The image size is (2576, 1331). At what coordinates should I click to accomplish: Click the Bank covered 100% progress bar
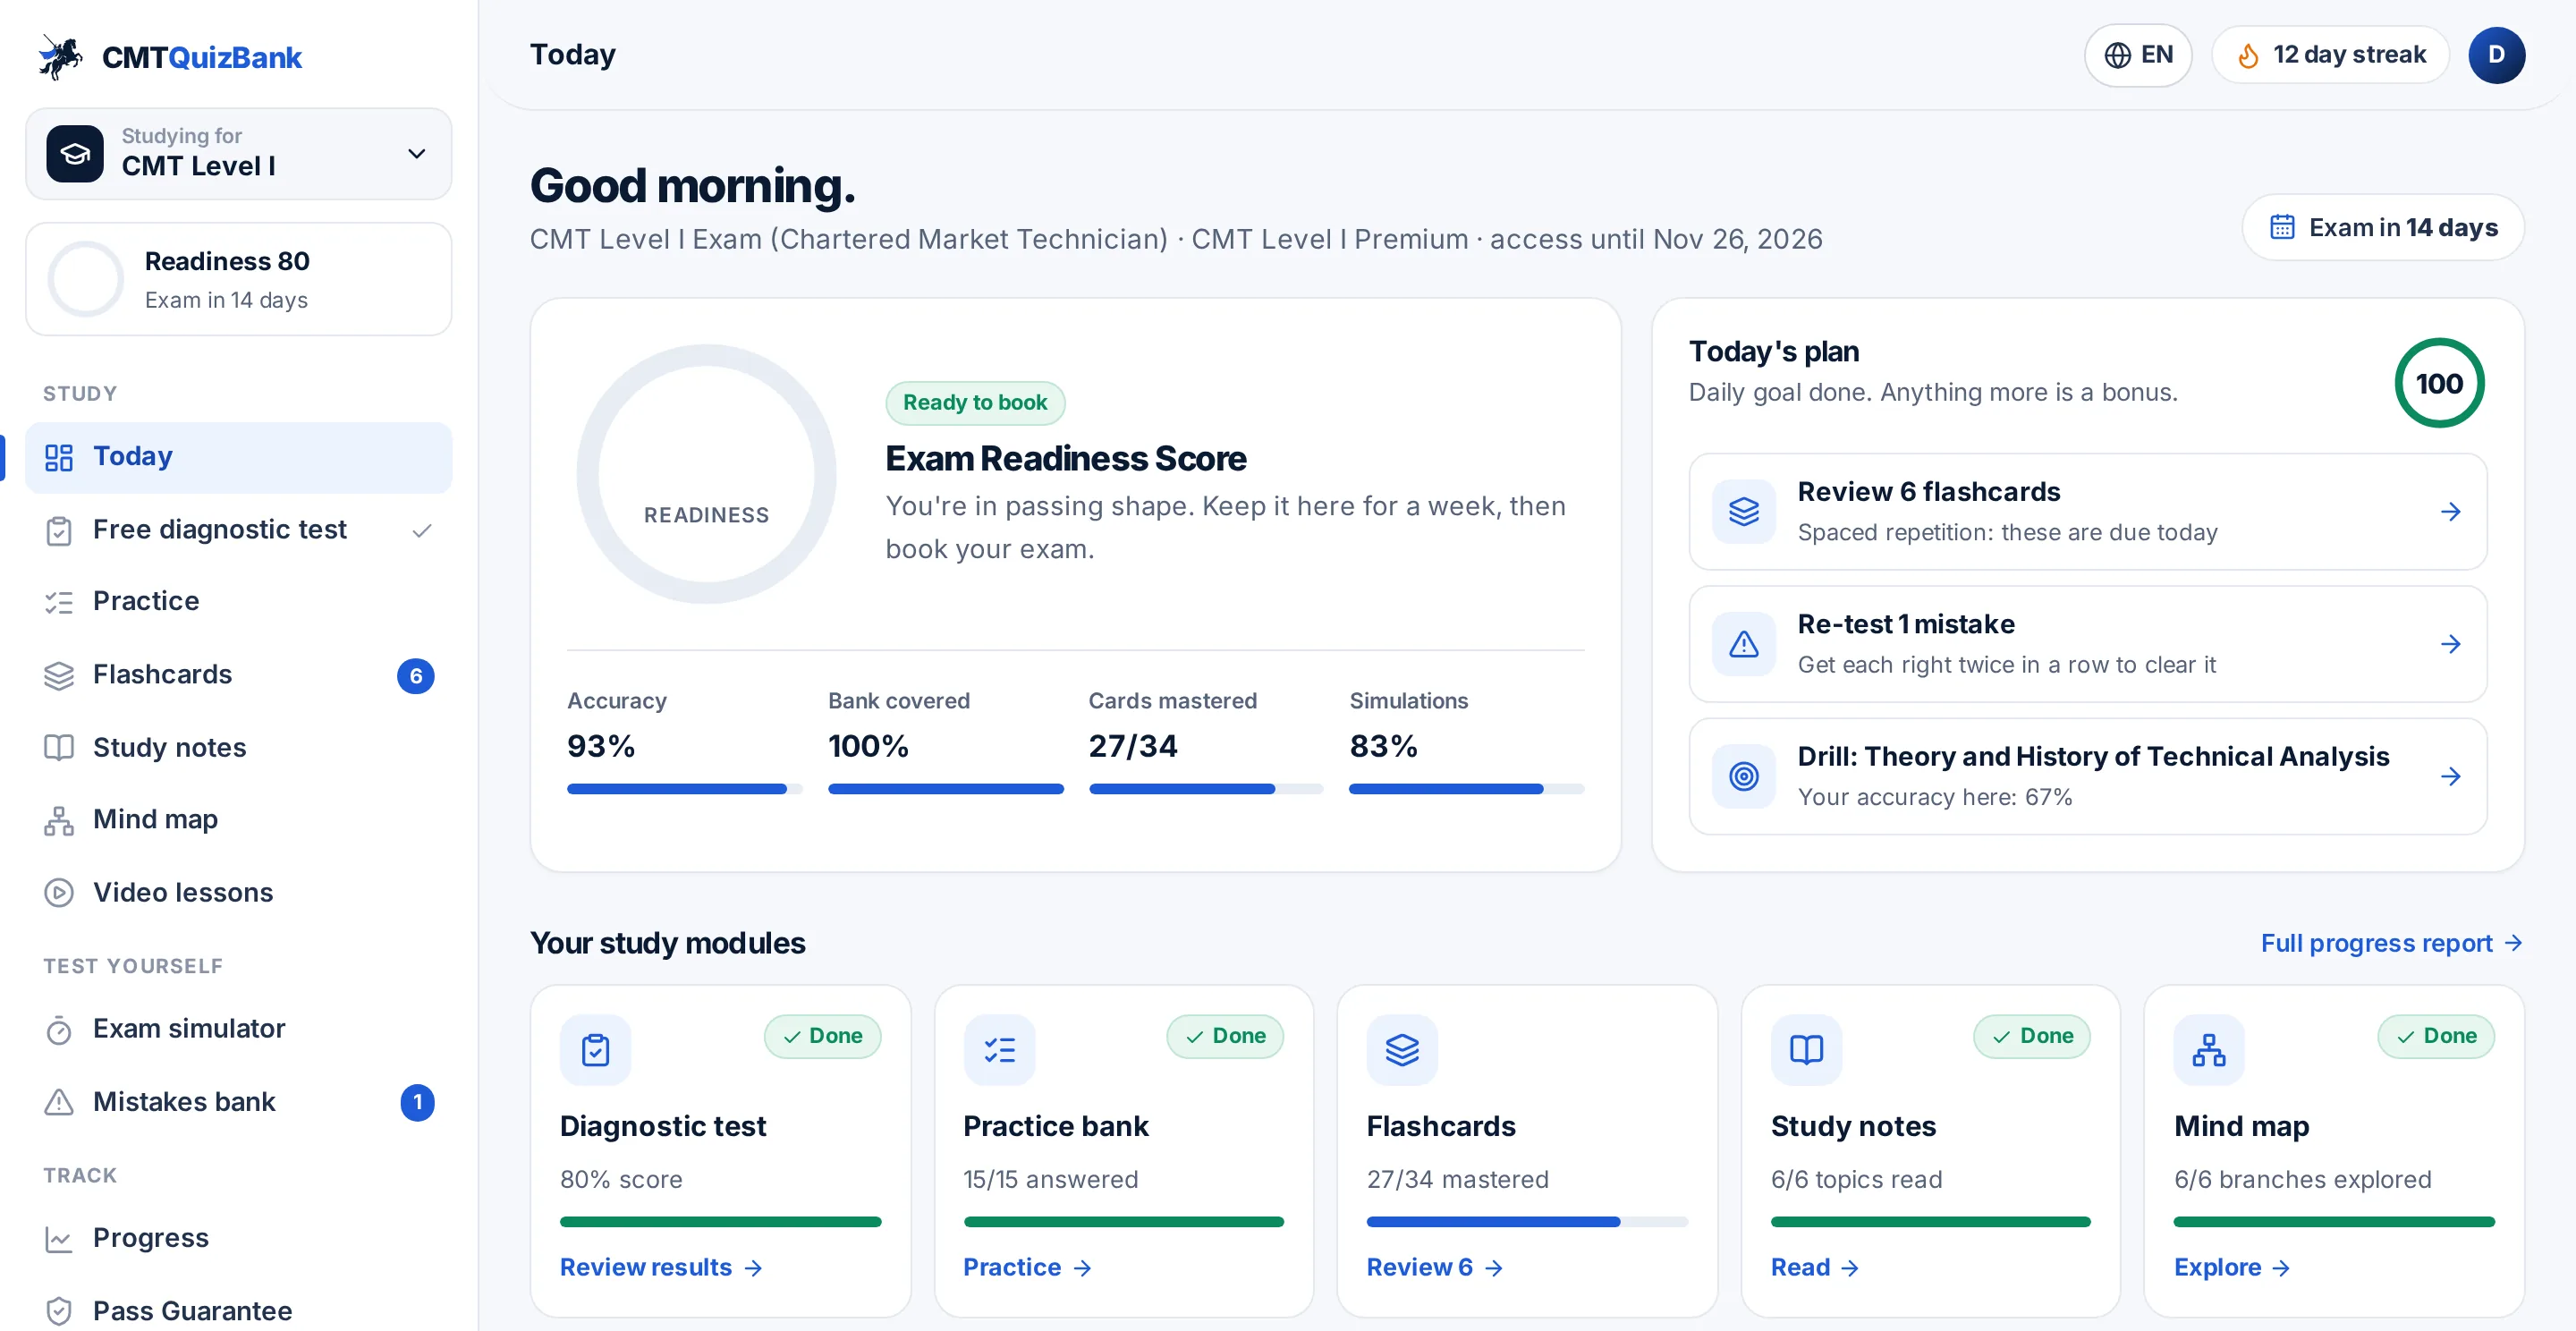945,789
